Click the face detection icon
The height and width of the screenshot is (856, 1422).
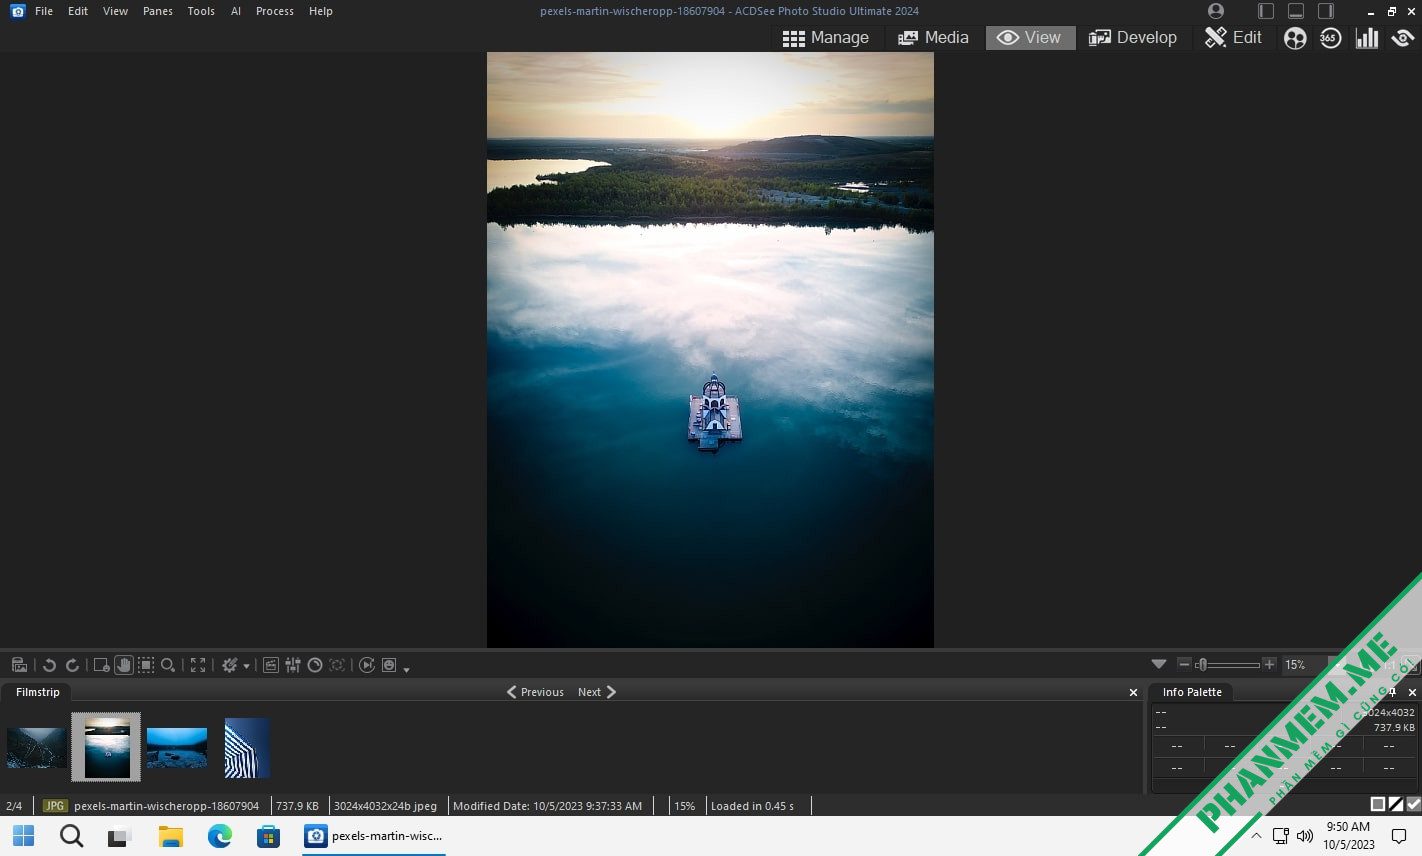point(337,665)
